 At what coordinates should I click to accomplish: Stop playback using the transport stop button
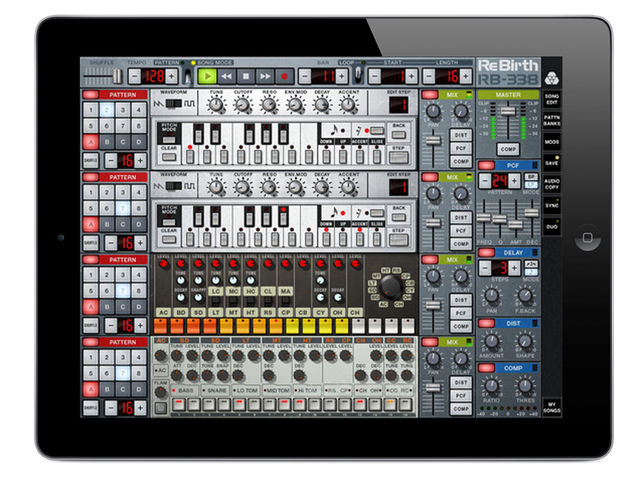(x=246, y=76)
